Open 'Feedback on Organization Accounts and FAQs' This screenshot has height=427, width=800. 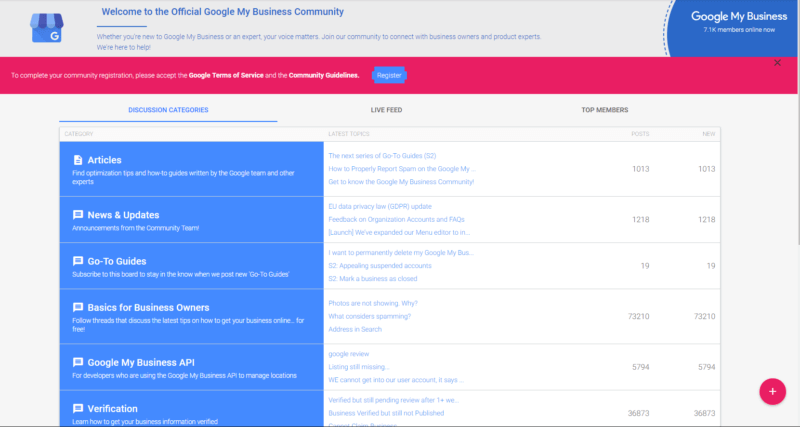coord(396,219)
